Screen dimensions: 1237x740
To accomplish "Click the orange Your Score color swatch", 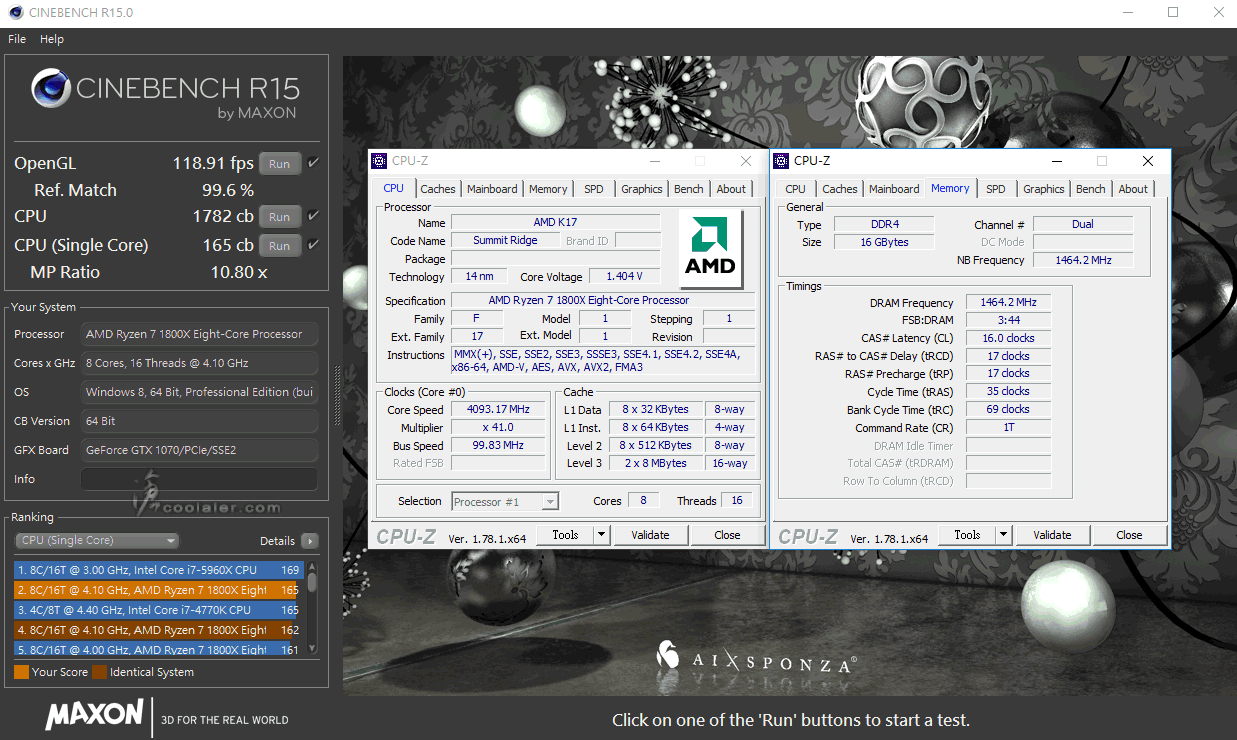I will (x=21, y=672).
